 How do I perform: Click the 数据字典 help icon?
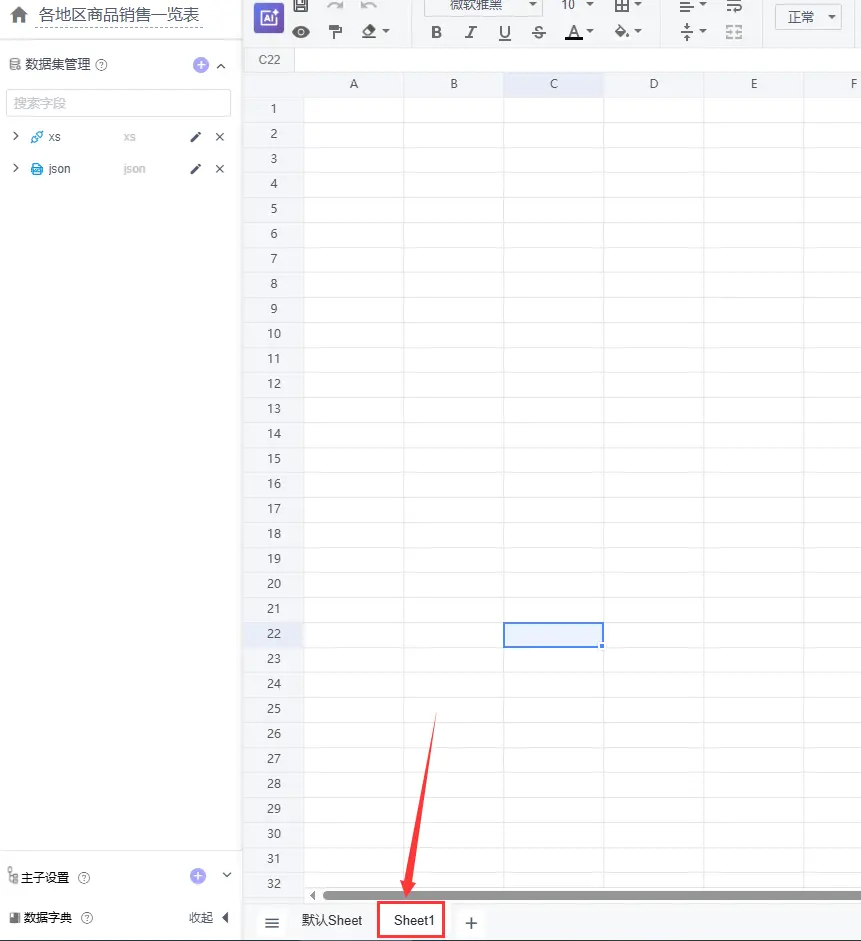pos(87,918)
